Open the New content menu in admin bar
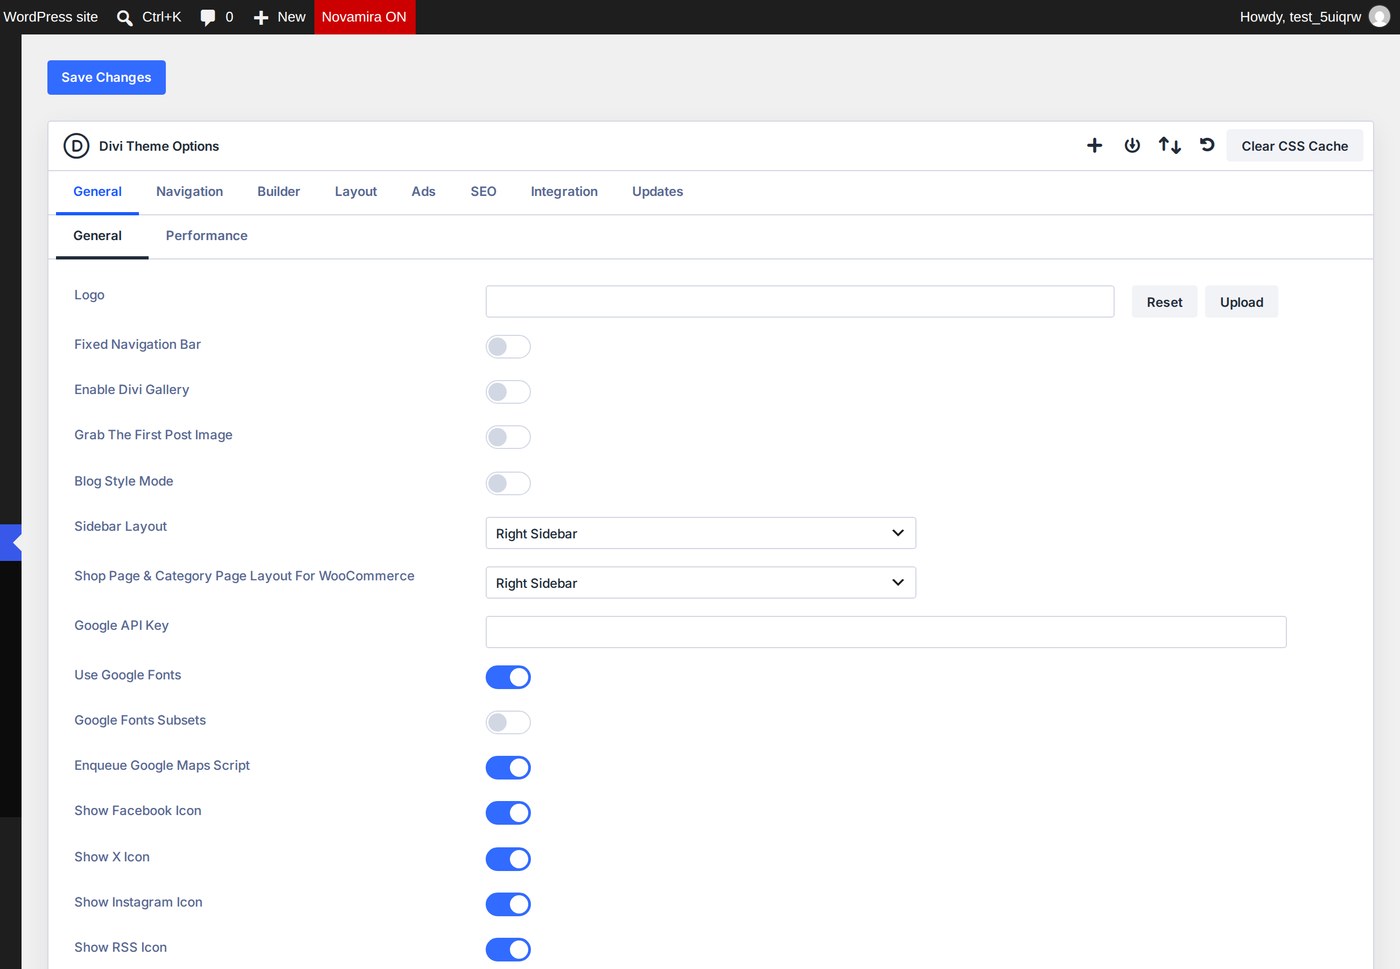The image size is (1400, 969). (x=279, y=17)
